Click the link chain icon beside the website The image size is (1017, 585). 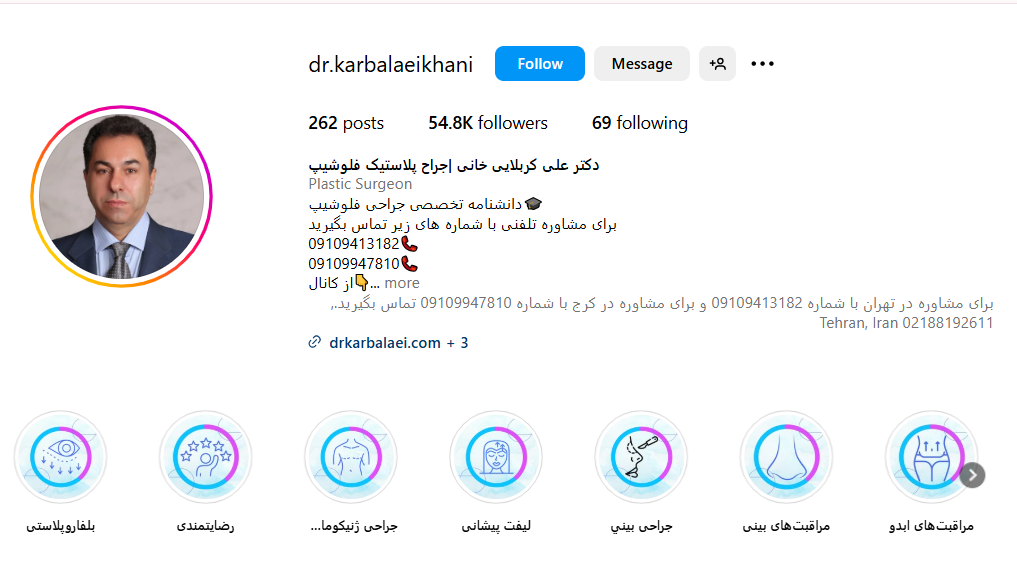pyautogui.click(x=315, y=342)
